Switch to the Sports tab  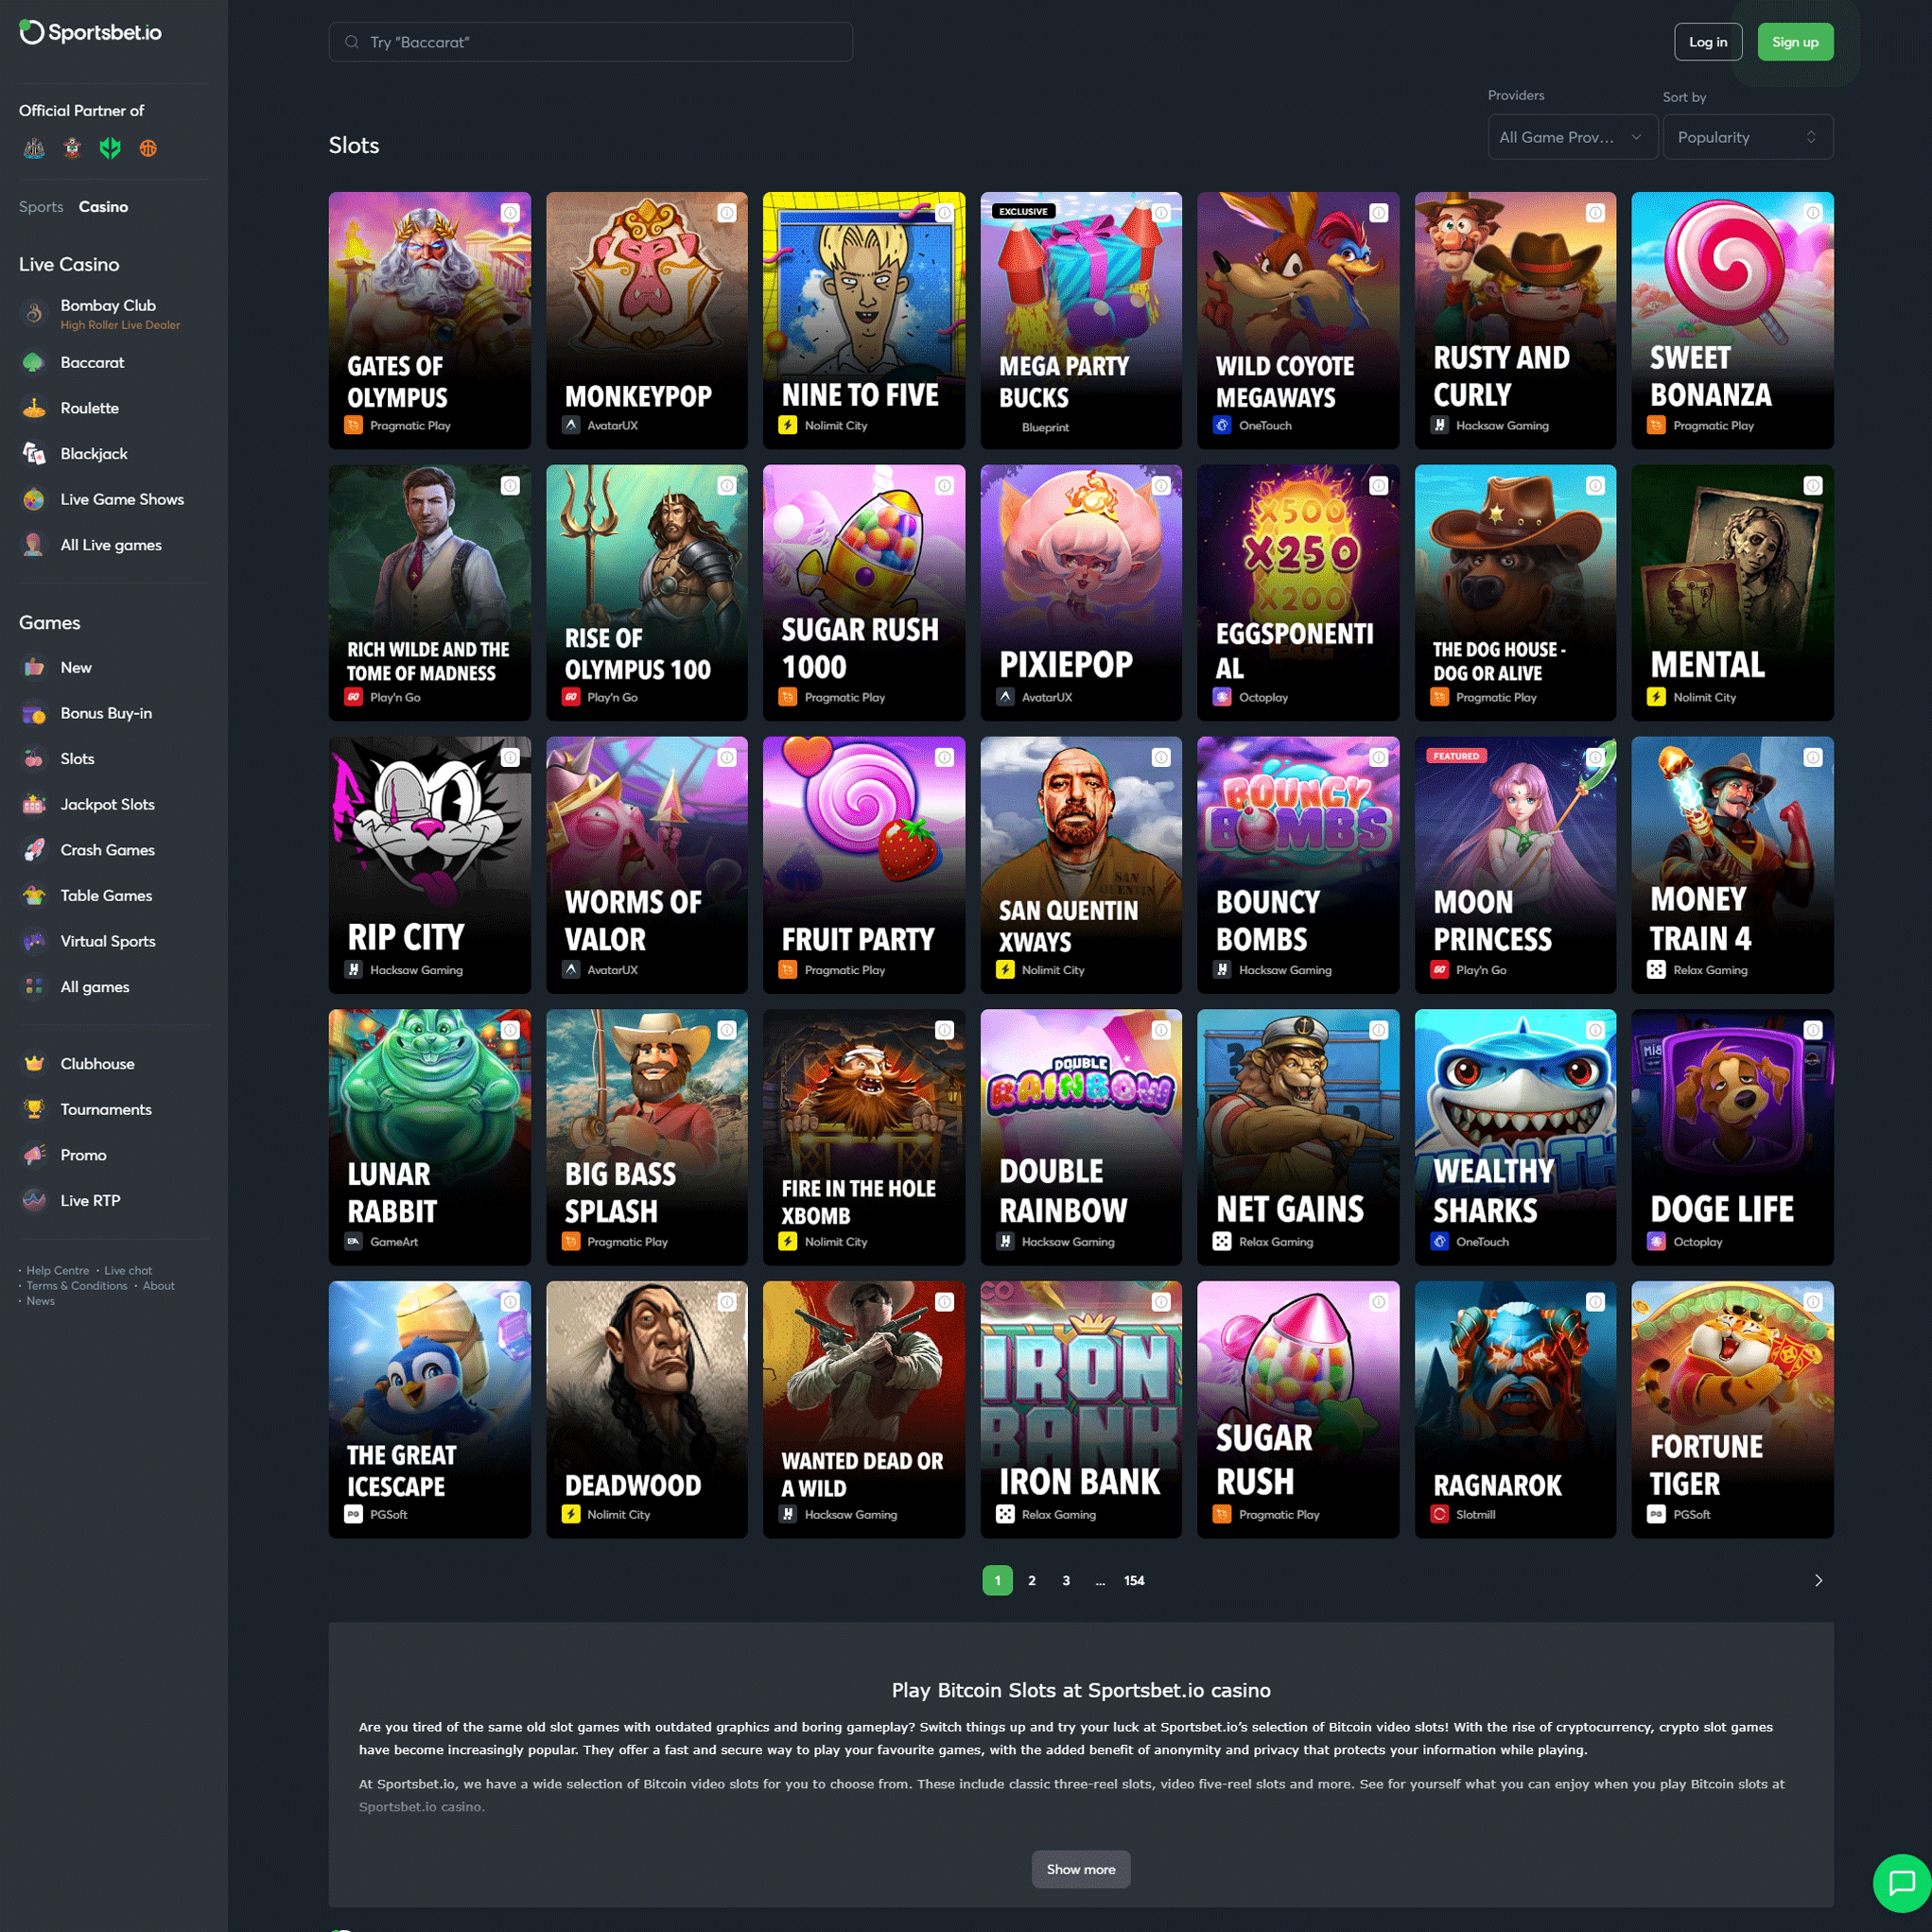tap(41, 207)
